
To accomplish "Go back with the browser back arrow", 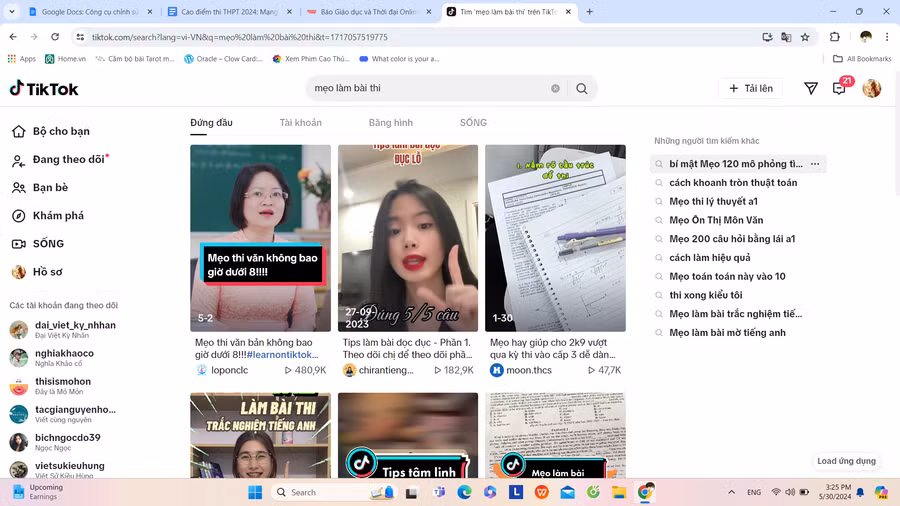I will click(13, 37).
